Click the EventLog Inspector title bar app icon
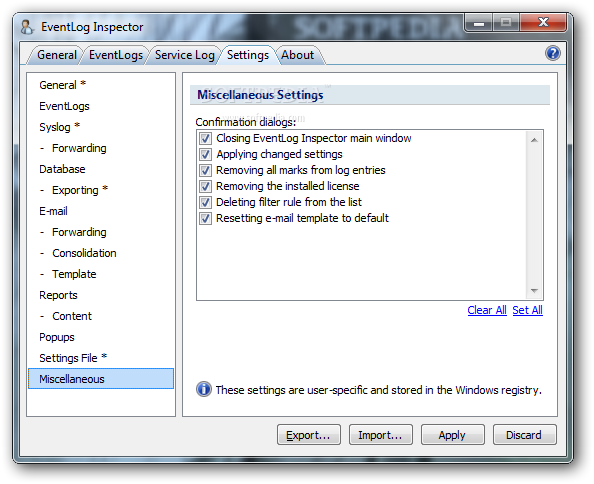This screenshot has height=484, width=594. (x=27, y=27)
